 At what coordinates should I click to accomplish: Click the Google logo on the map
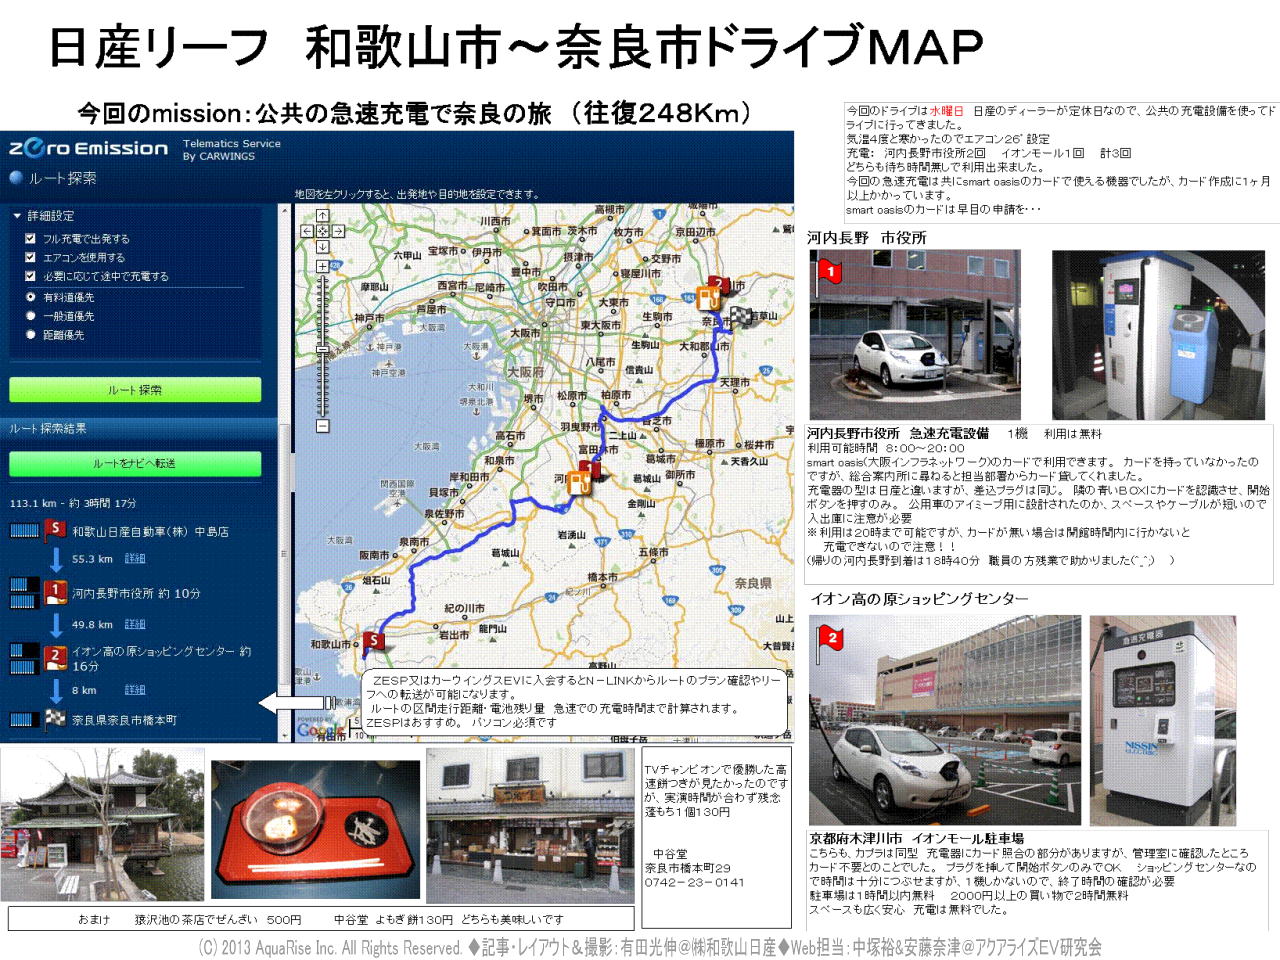click(x=319, y=730)
